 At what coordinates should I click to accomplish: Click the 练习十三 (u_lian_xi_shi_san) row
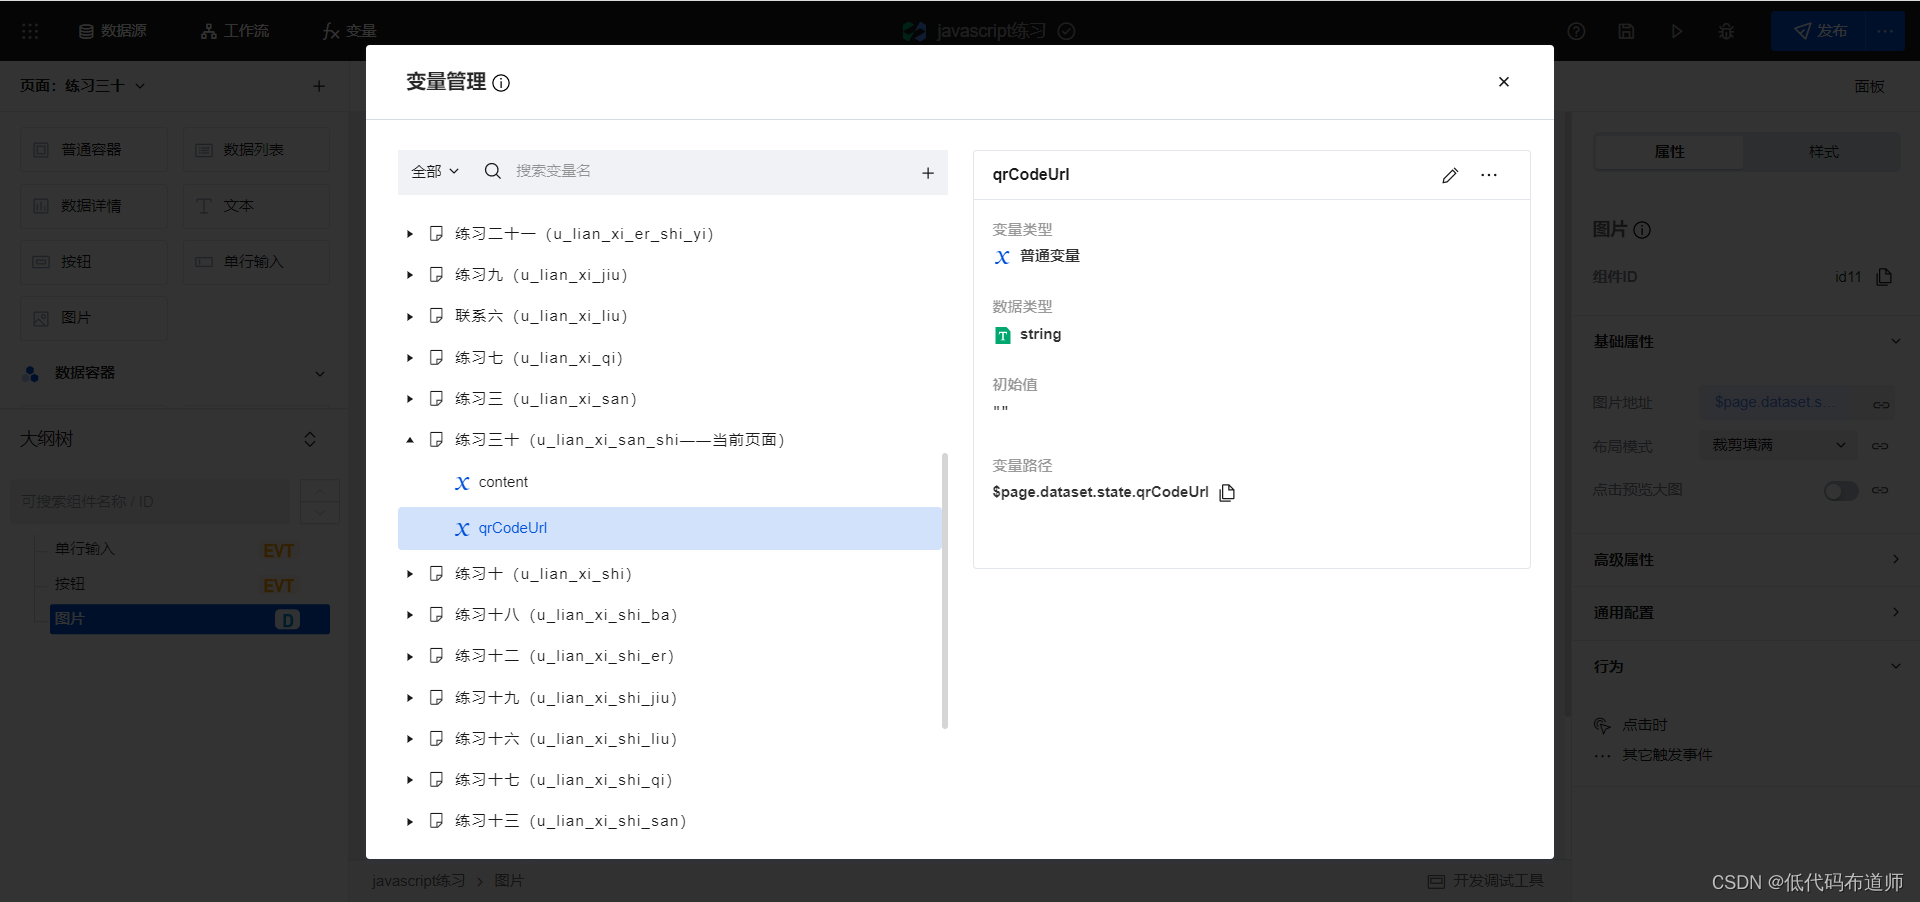pos(669,821)
